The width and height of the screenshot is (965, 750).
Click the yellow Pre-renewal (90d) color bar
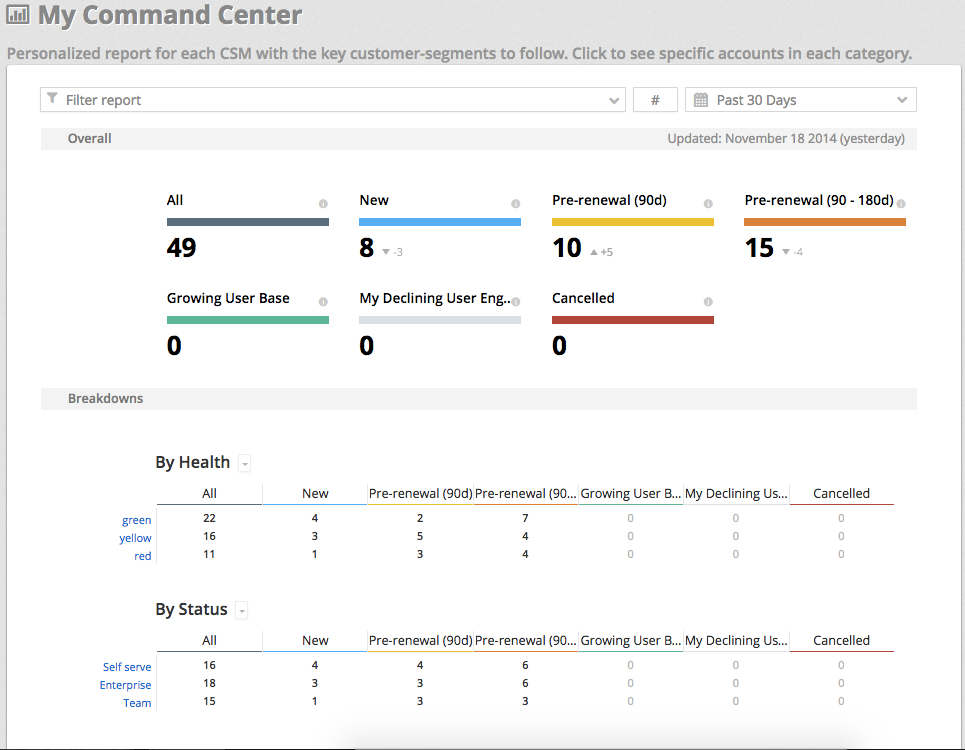coord(633,221)
